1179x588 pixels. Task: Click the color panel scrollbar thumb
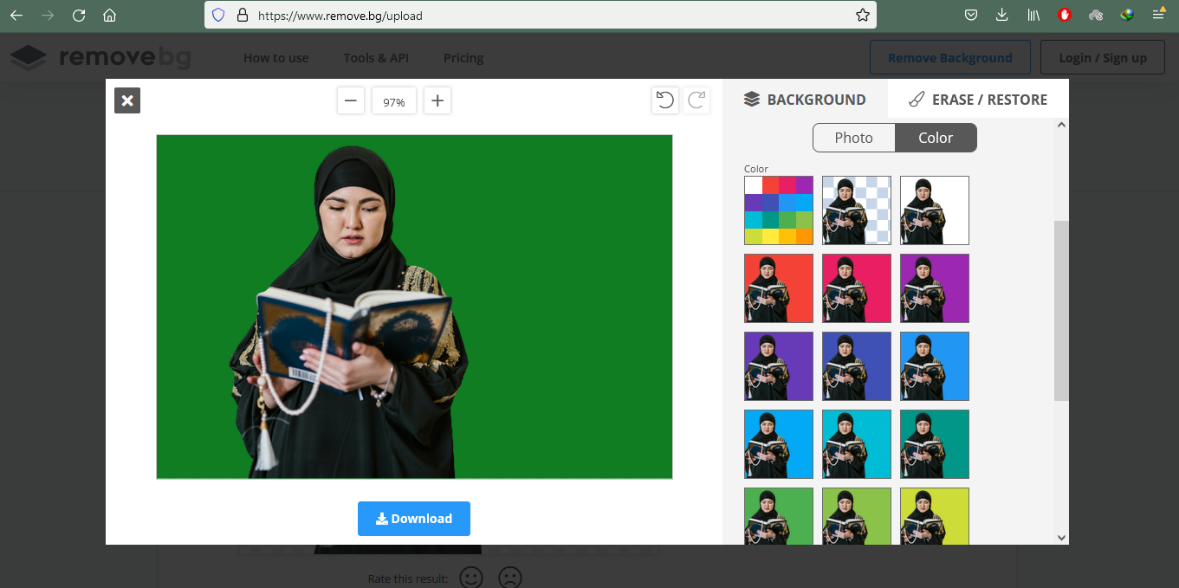pos(1061,311)
